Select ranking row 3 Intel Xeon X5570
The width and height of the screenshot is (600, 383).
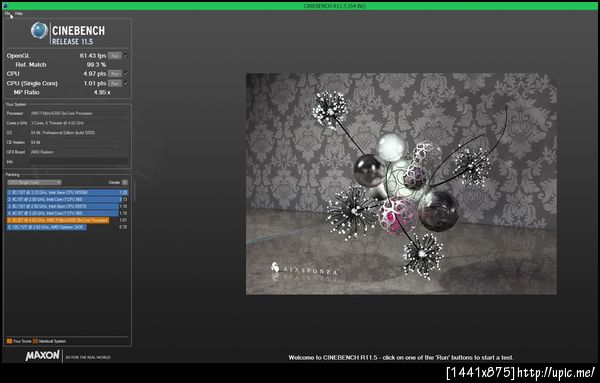pos(67,206)
